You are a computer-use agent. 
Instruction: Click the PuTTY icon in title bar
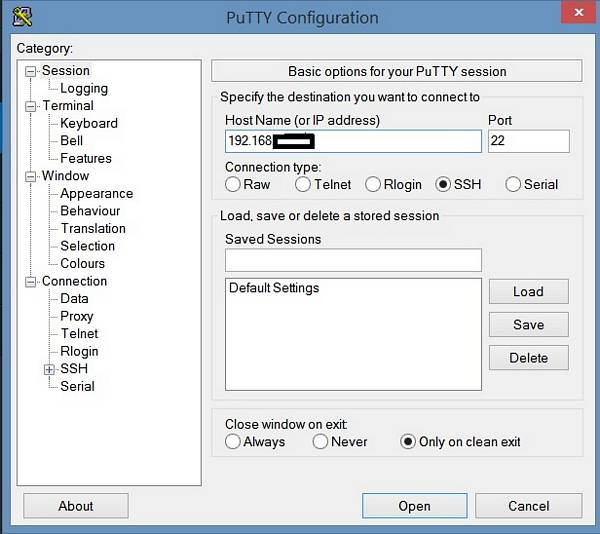coord(22,17)
